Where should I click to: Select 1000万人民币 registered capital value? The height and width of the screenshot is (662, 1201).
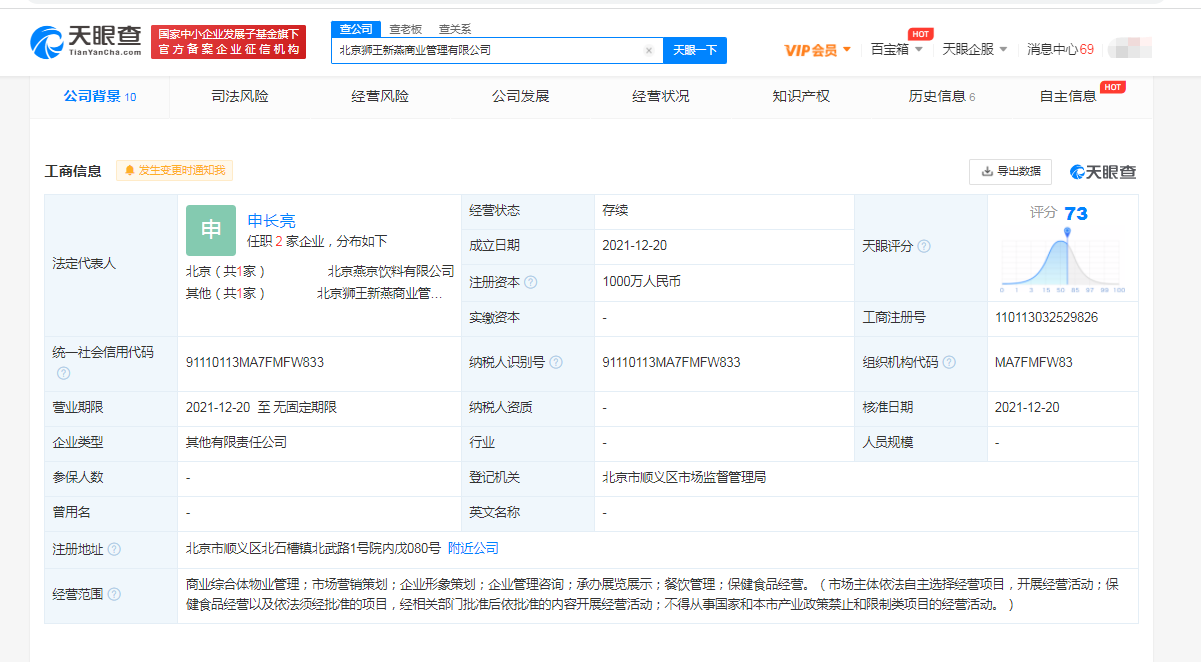(x=641, y=282)
